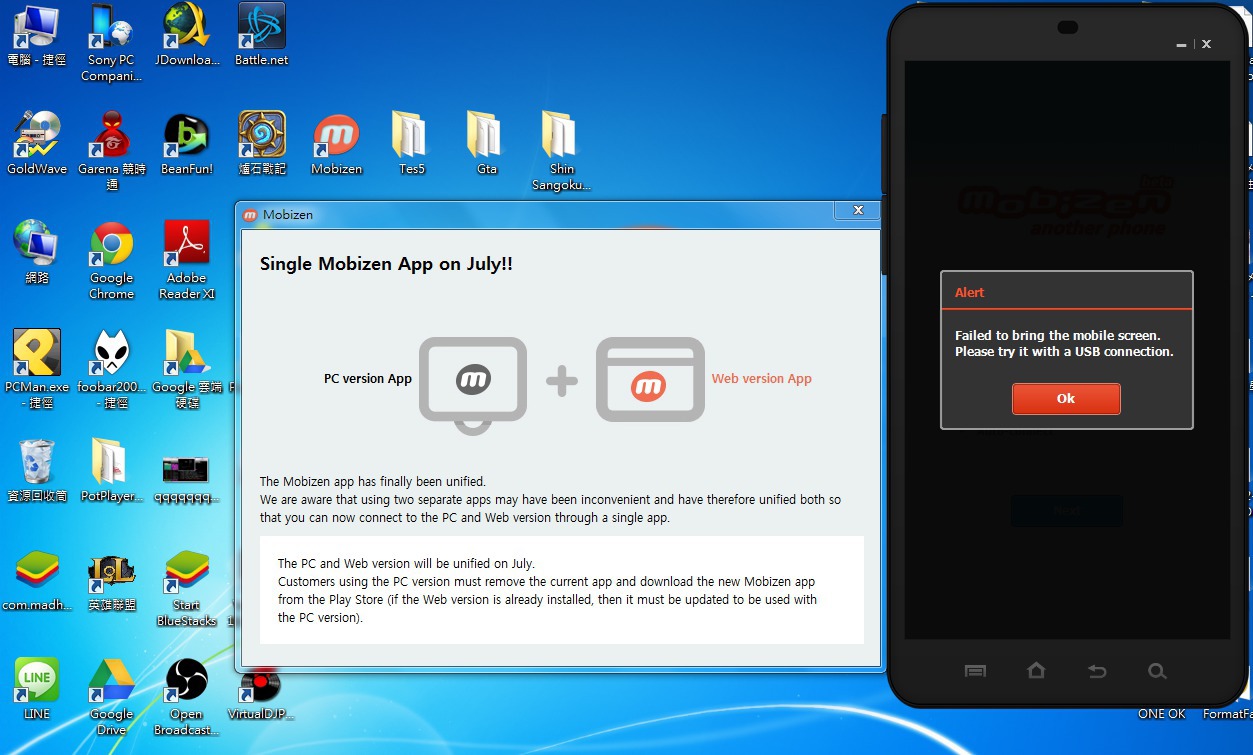Click the Web version App browser icon
Viewport: 1253px width, 755px height.
[650, 379]
